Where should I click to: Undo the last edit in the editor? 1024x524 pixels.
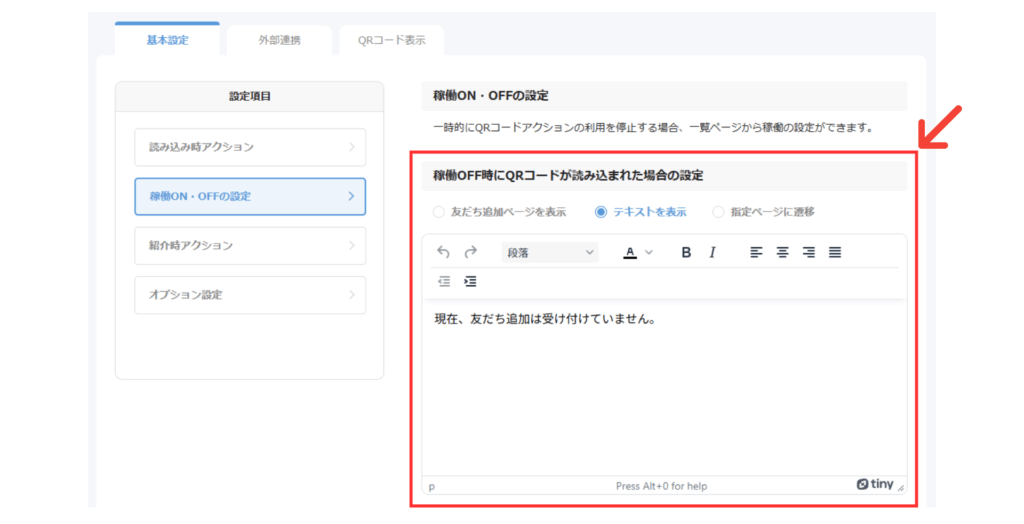coord(443,252)
